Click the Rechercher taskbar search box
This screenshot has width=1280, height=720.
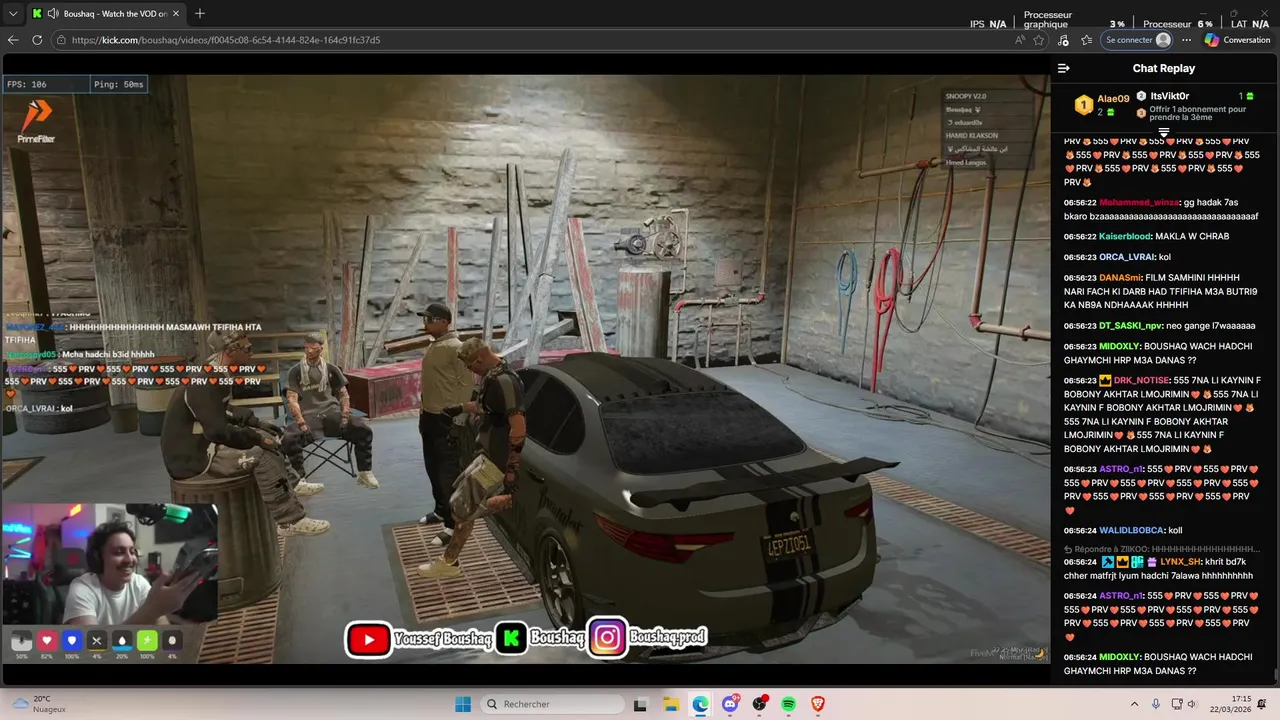(x=550, y=704)
